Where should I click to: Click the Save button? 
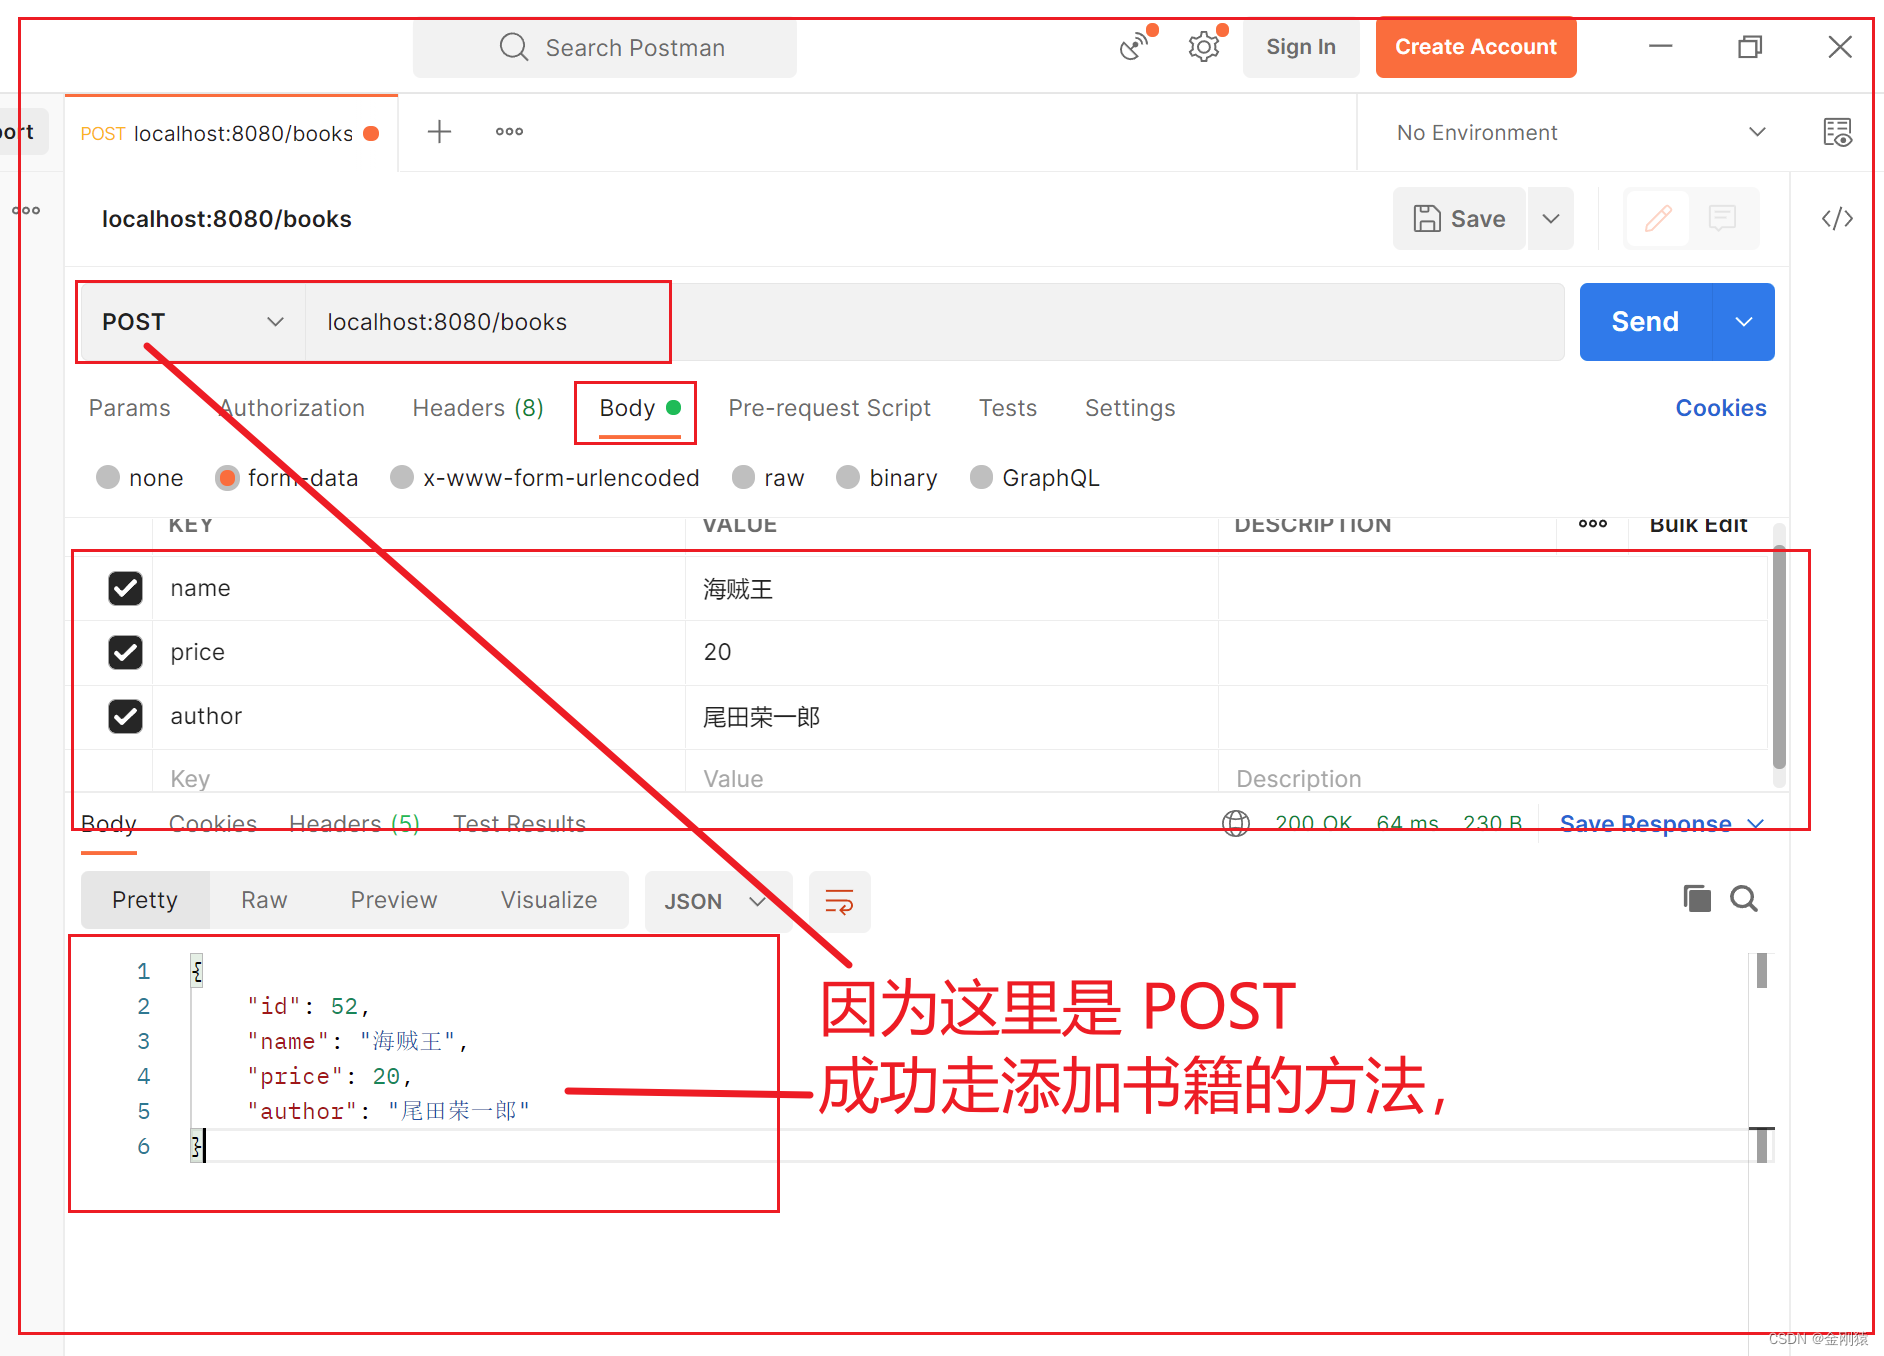coord(1459,218)
